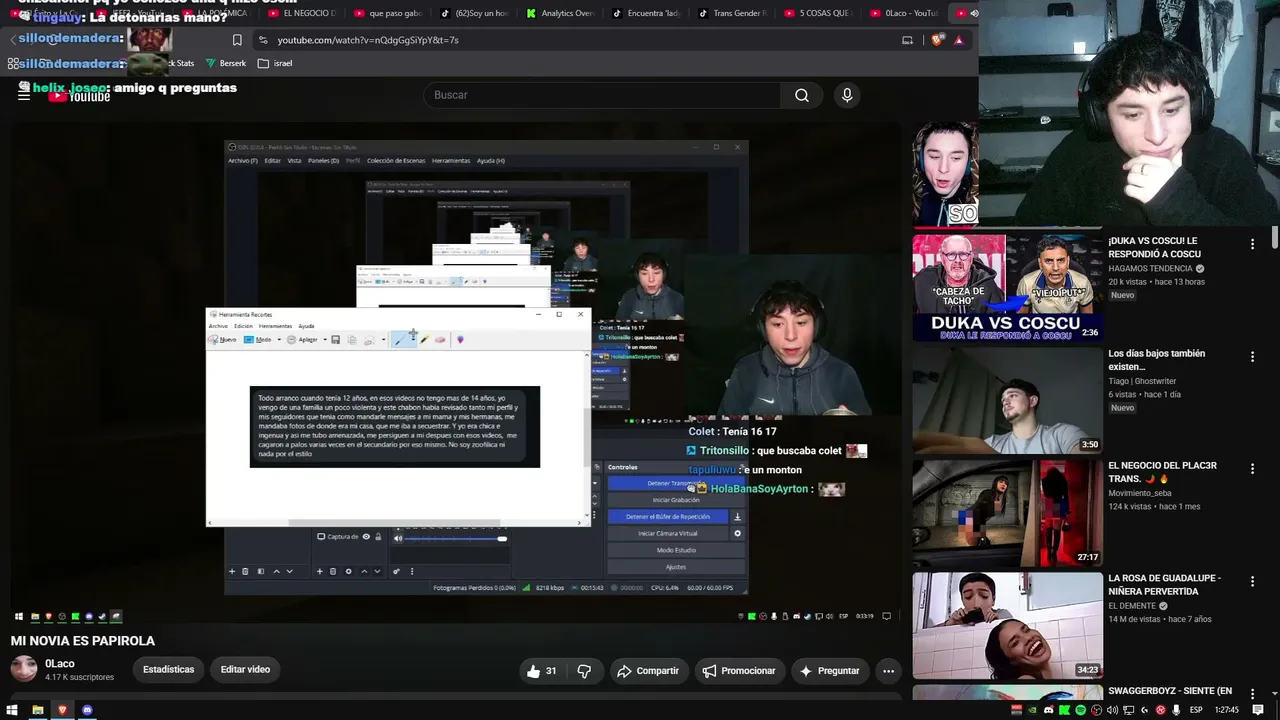1280x720 pixels.
Task: Select the eraser tool in Recortes
Action: click(440, 340)
